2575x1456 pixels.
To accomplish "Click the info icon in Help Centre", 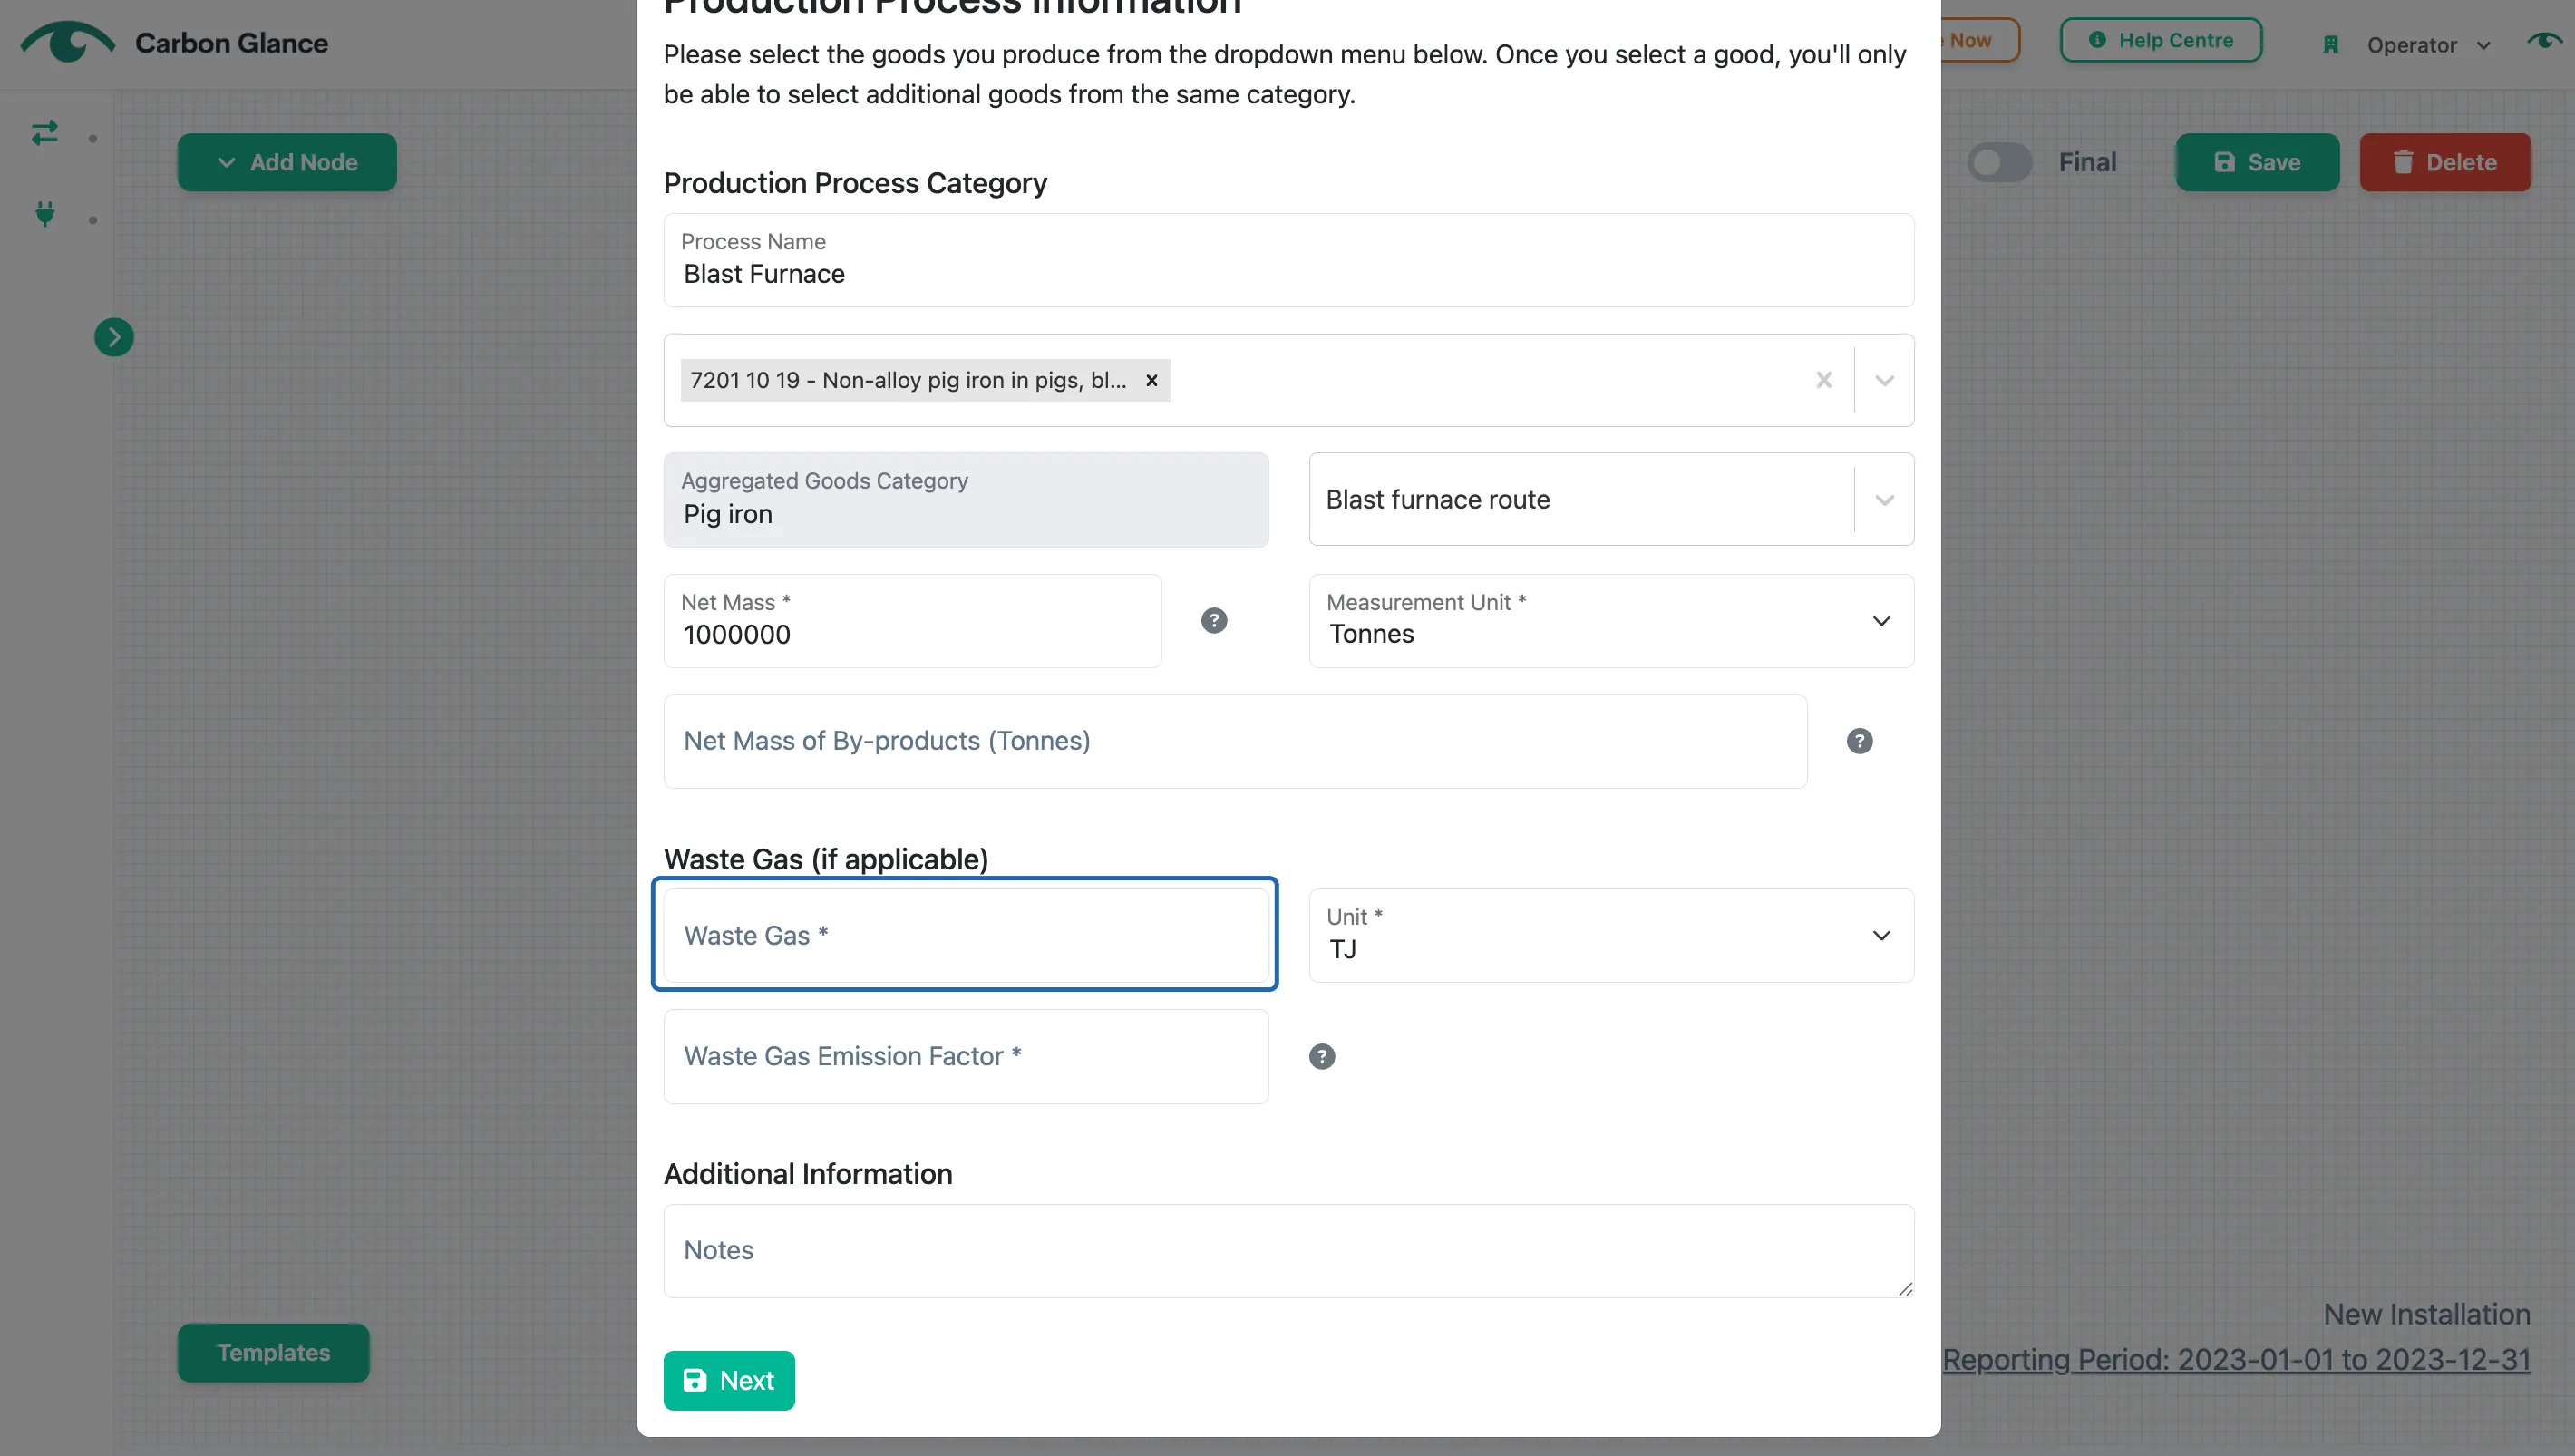I will (2097, 40).
